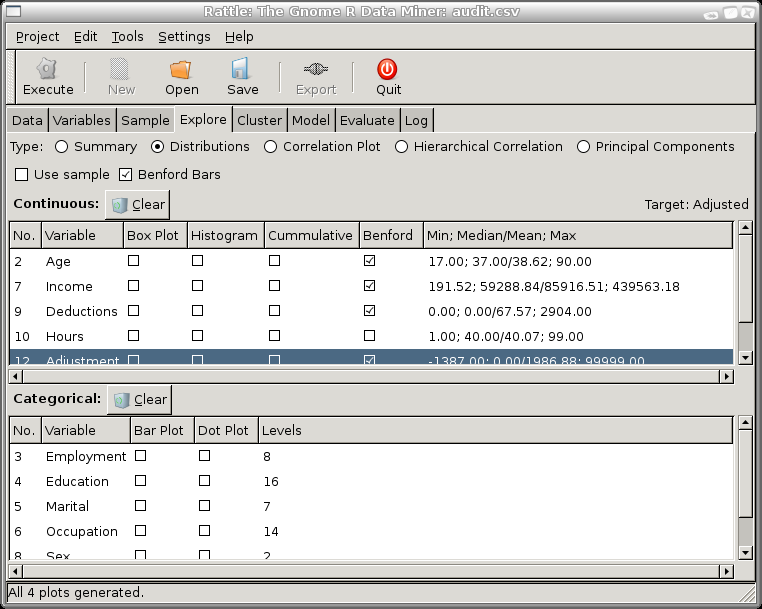The image size is (762, 609).
Task: Uncheck Benford for Deductions
Action: [x=369, y=311]
